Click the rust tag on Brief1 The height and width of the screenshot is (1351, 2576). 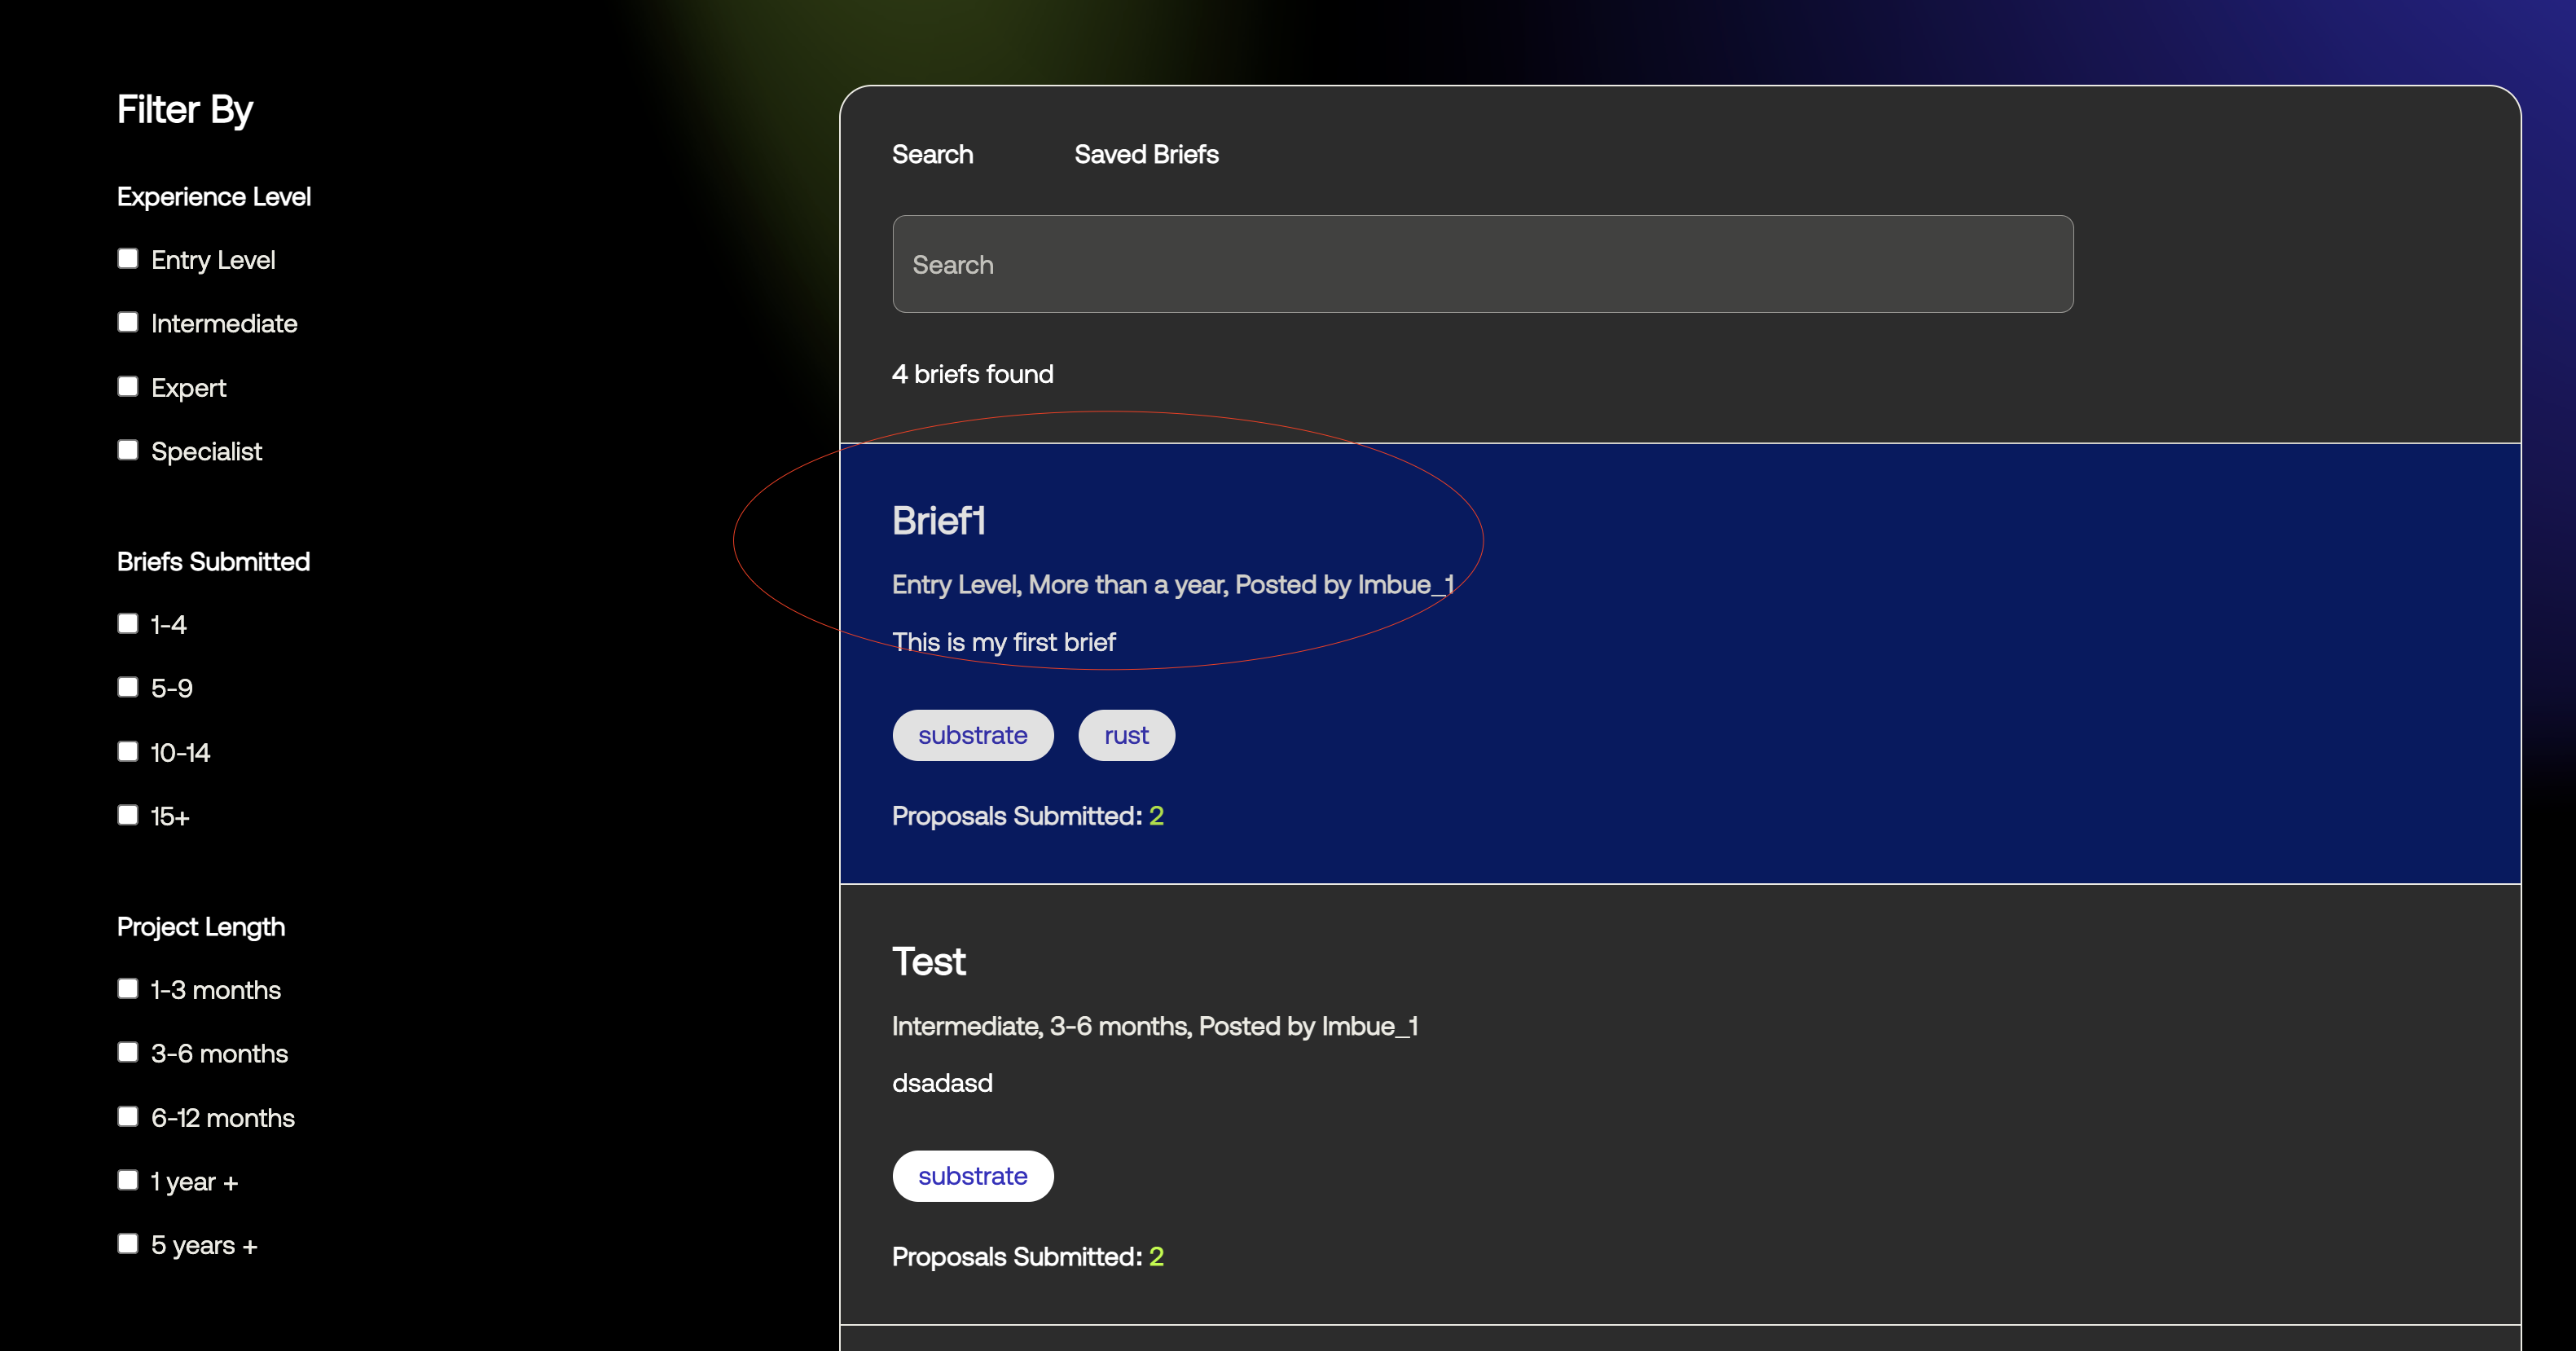pyautogui.click(x=1126, y=734)
